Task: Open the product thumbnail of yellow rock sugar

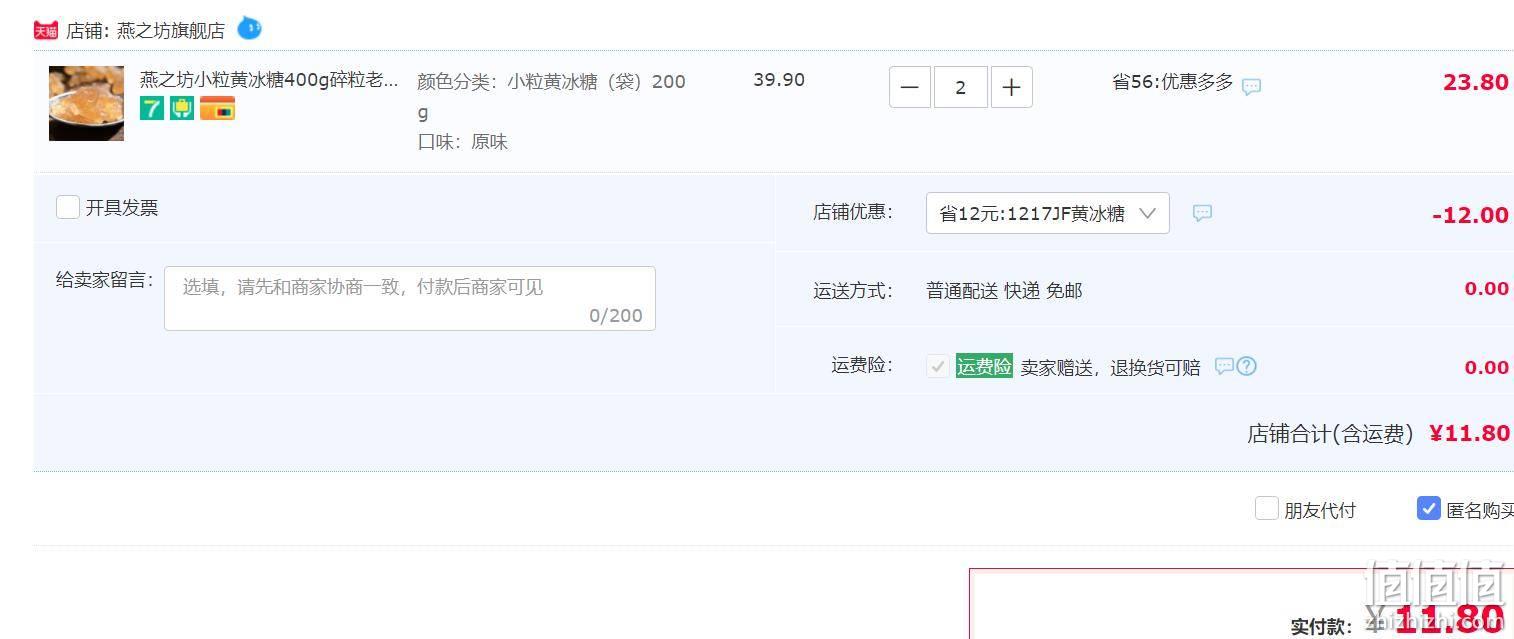Action: (87, 103)
